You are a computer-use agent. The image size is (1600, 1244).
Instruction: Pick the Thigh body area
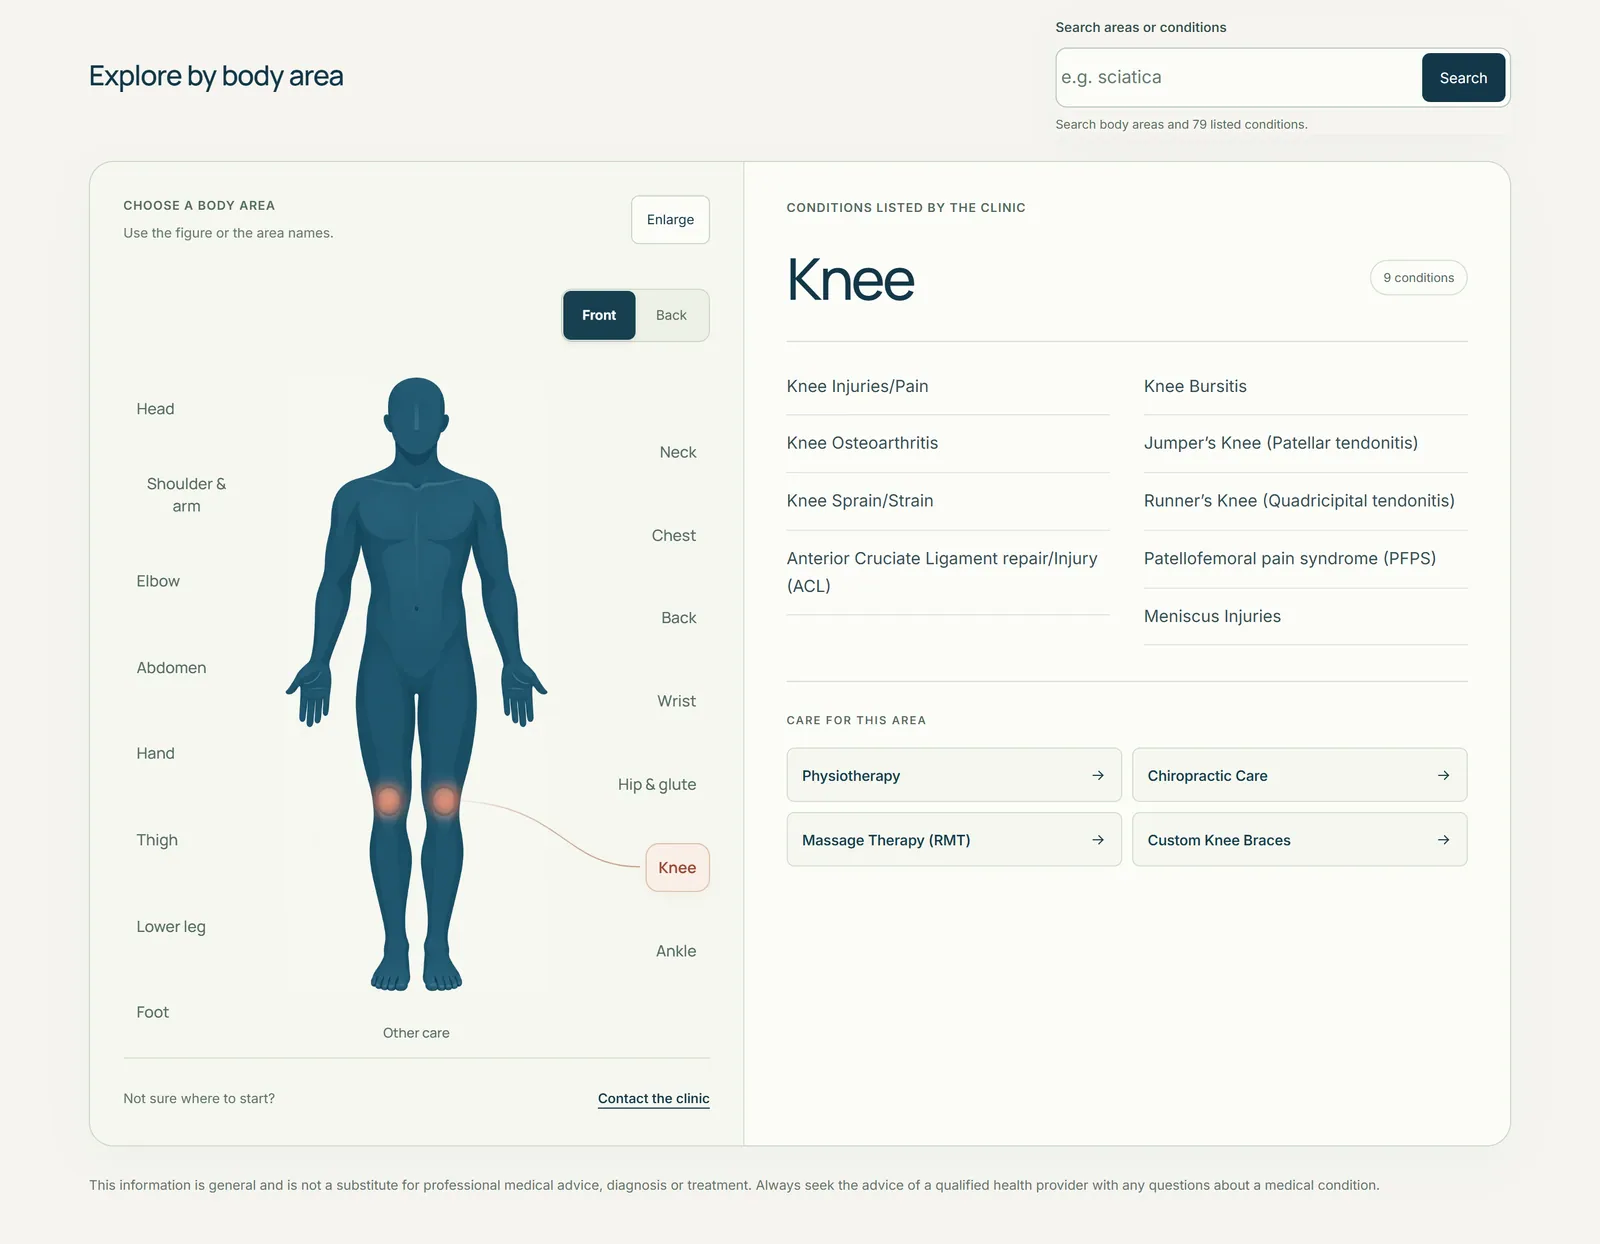(x=157, y=840)
